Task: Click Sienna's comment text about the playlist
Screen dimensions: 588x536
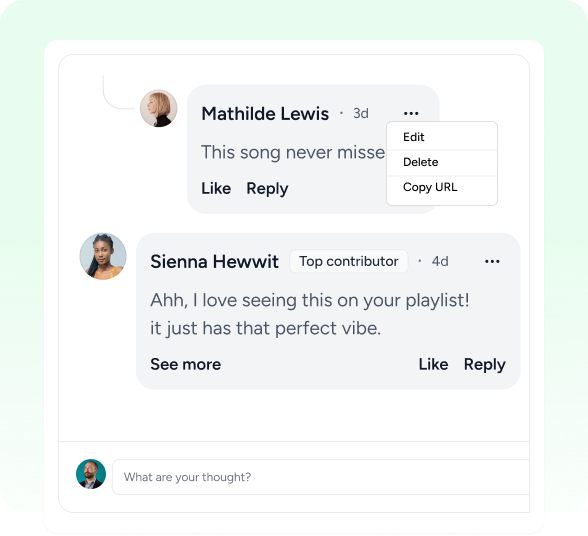Action: (310, 314)
